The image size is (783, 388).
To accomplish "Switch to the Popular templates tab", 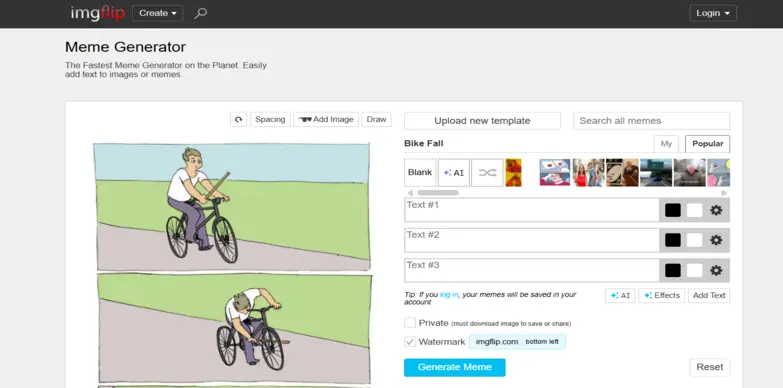I will click(708, 144).
